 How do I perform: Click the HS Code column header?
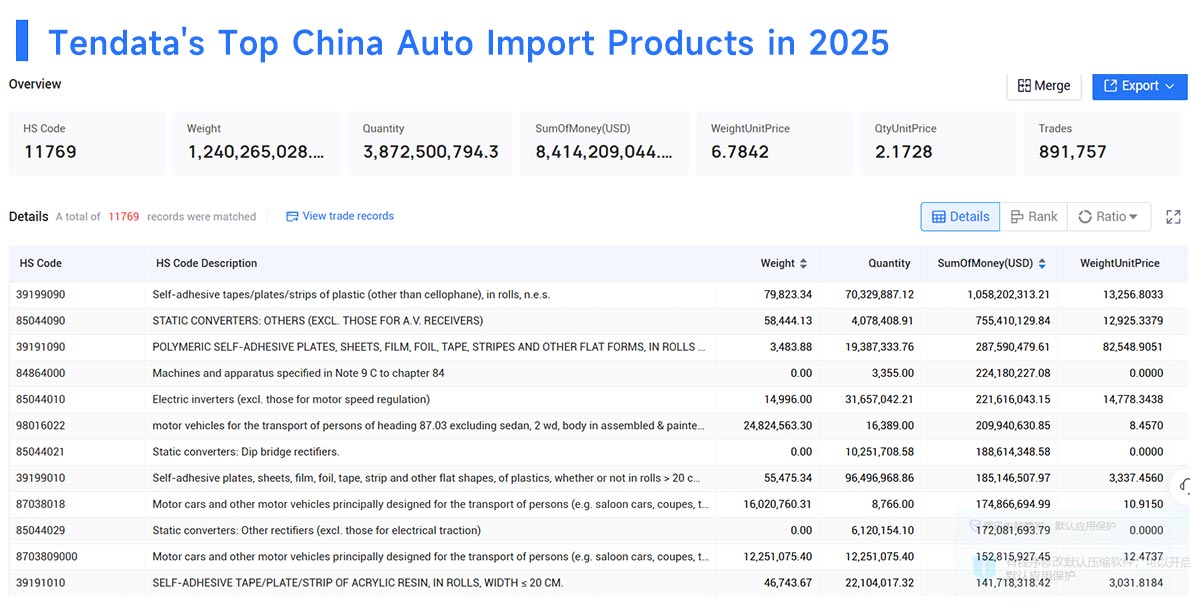click(40, 263)
